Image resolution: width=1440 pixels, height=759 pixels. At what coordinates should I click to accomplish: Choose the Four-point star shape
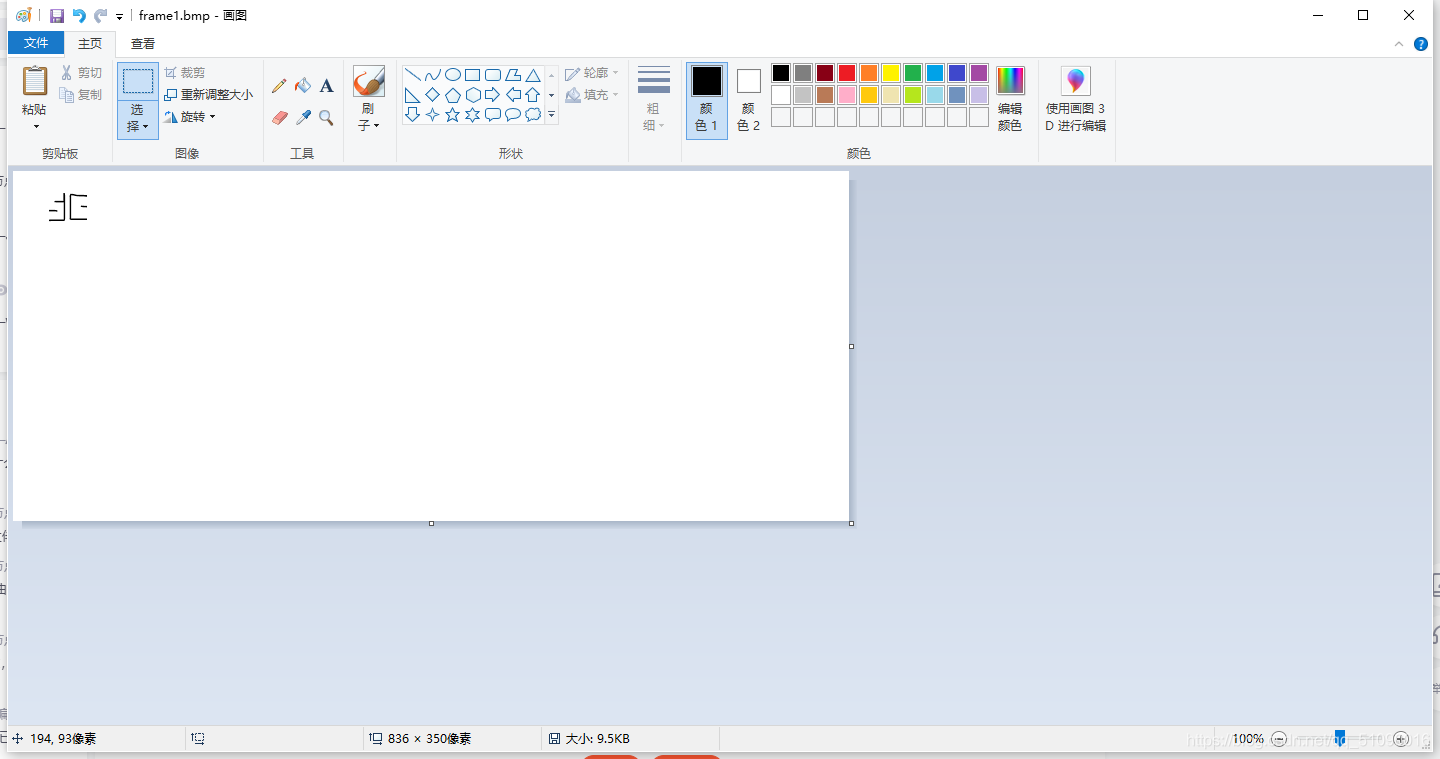432,115
